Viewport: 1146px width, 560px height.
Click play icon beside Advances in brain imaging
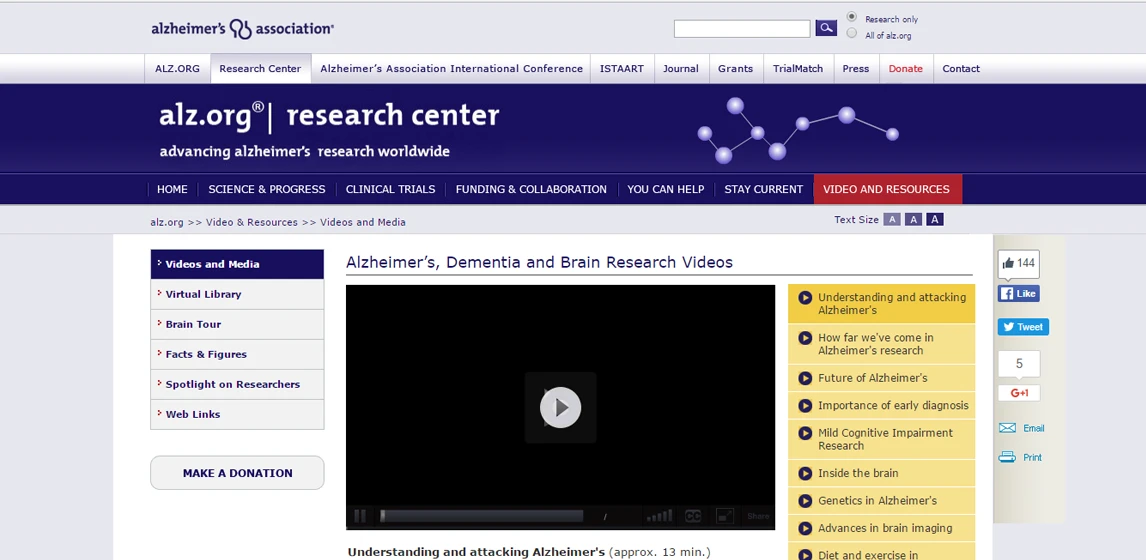(x=805, y=528)
